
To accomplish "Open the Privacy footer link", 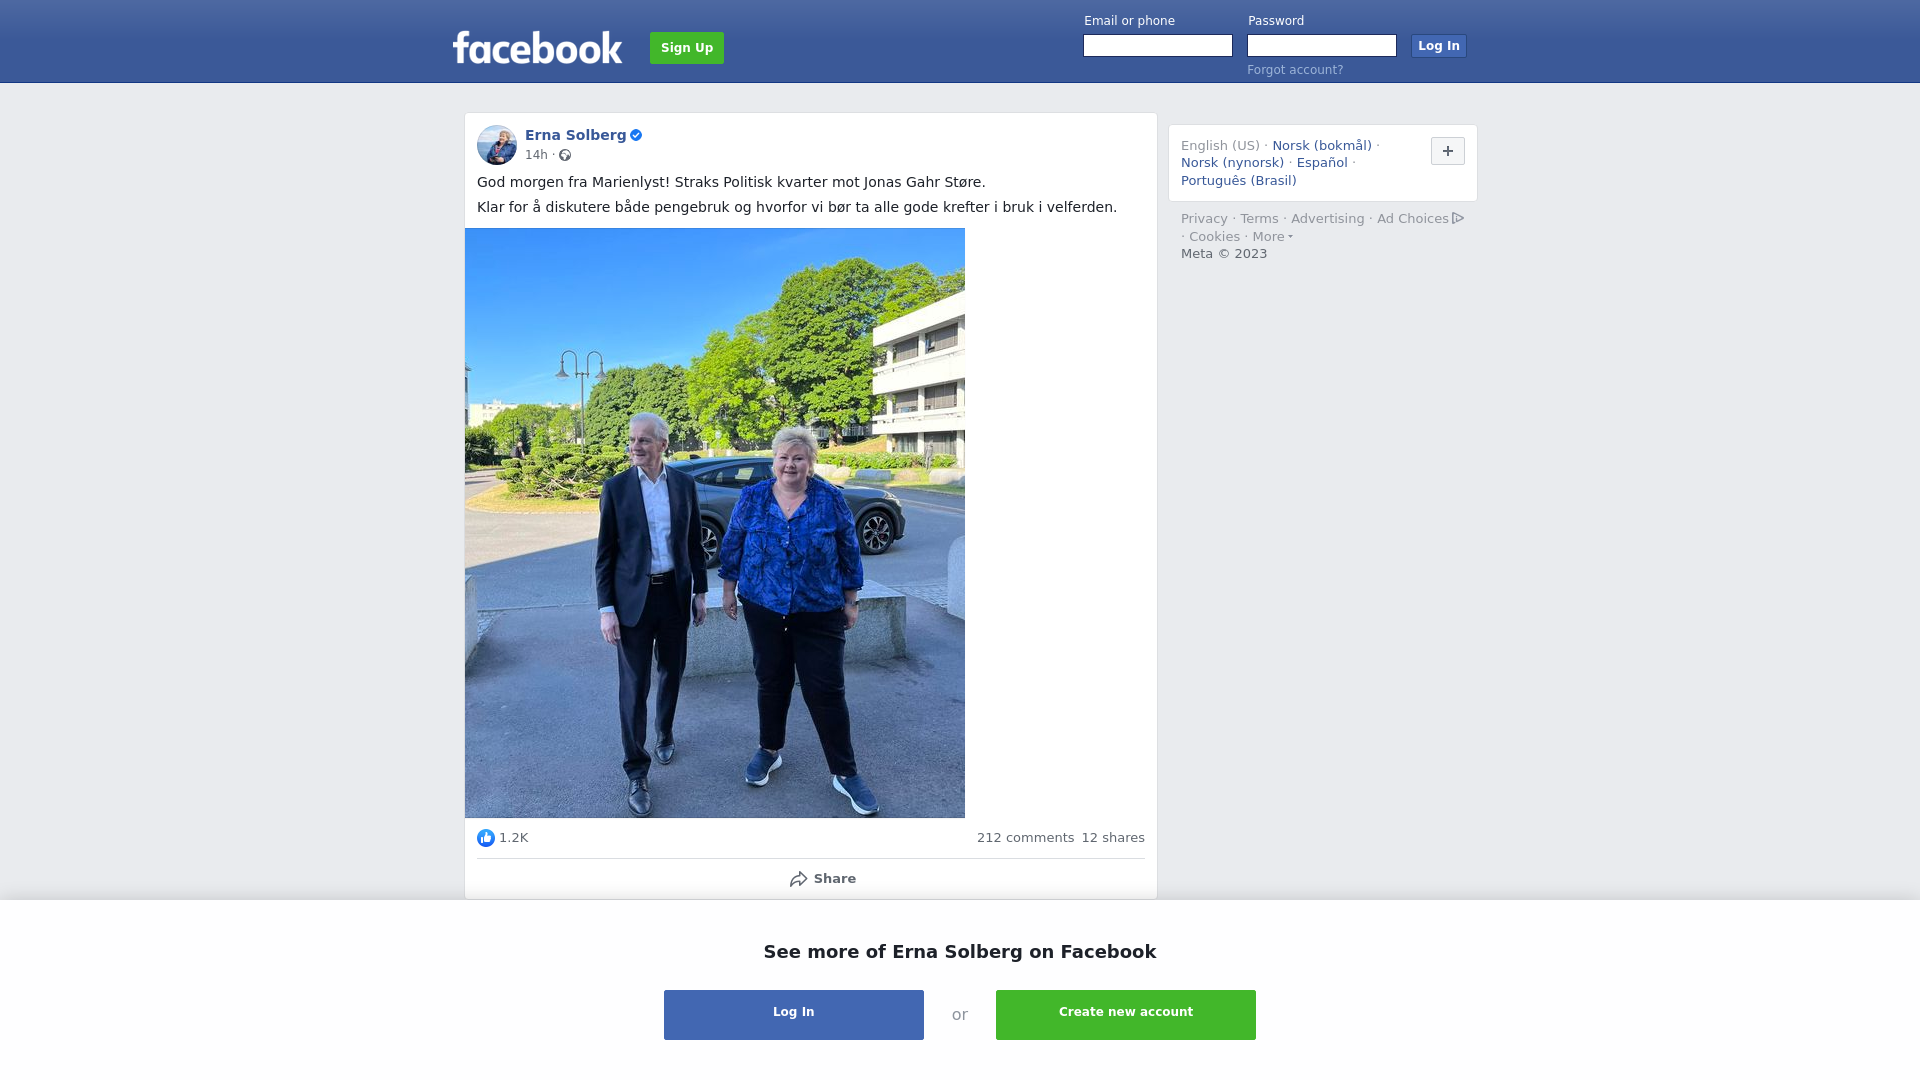I will tap(1204, 219).
